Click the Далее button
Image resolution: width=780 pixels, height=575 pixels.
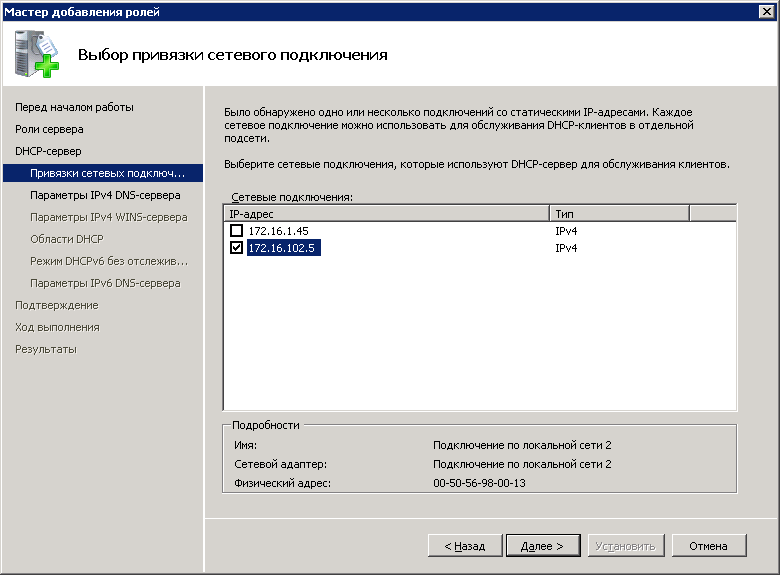[543, 546]
